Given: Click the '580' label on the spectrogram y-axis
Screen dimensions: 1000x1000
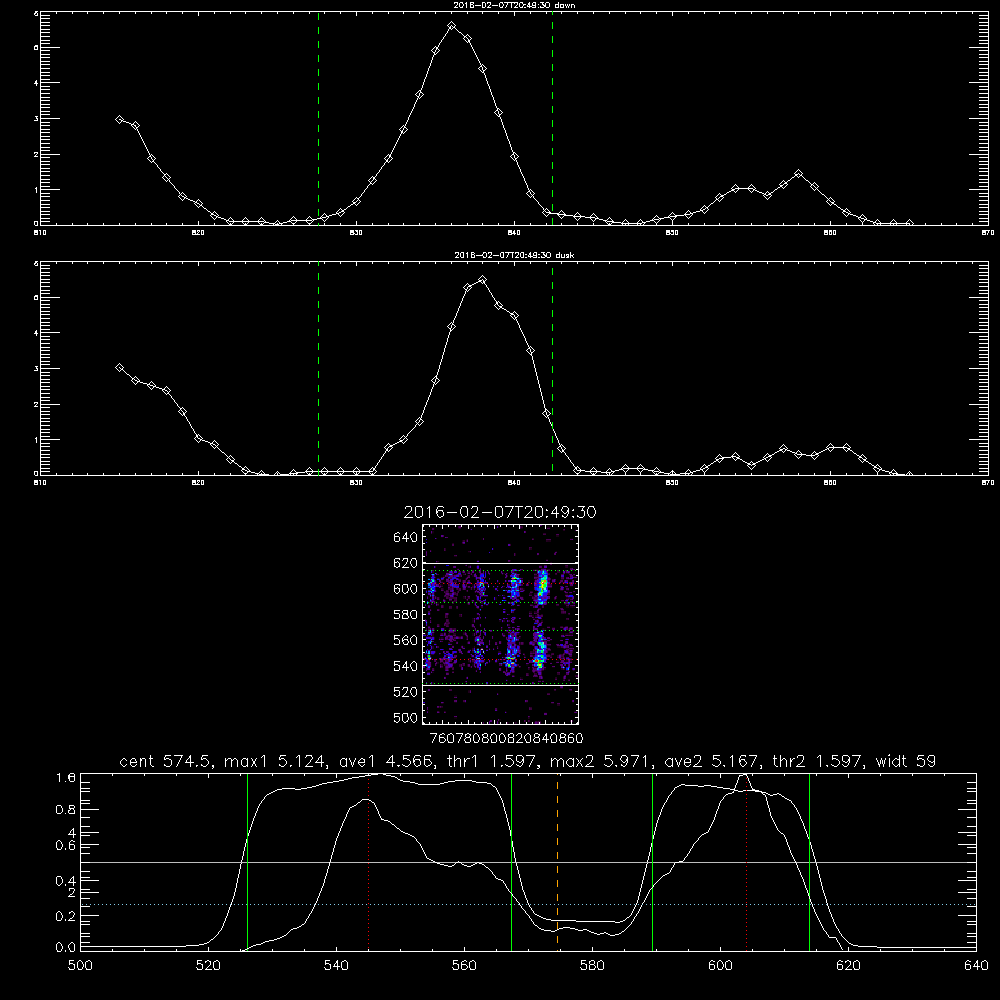Looking at the screenshot, I should (x=406, y=615).
